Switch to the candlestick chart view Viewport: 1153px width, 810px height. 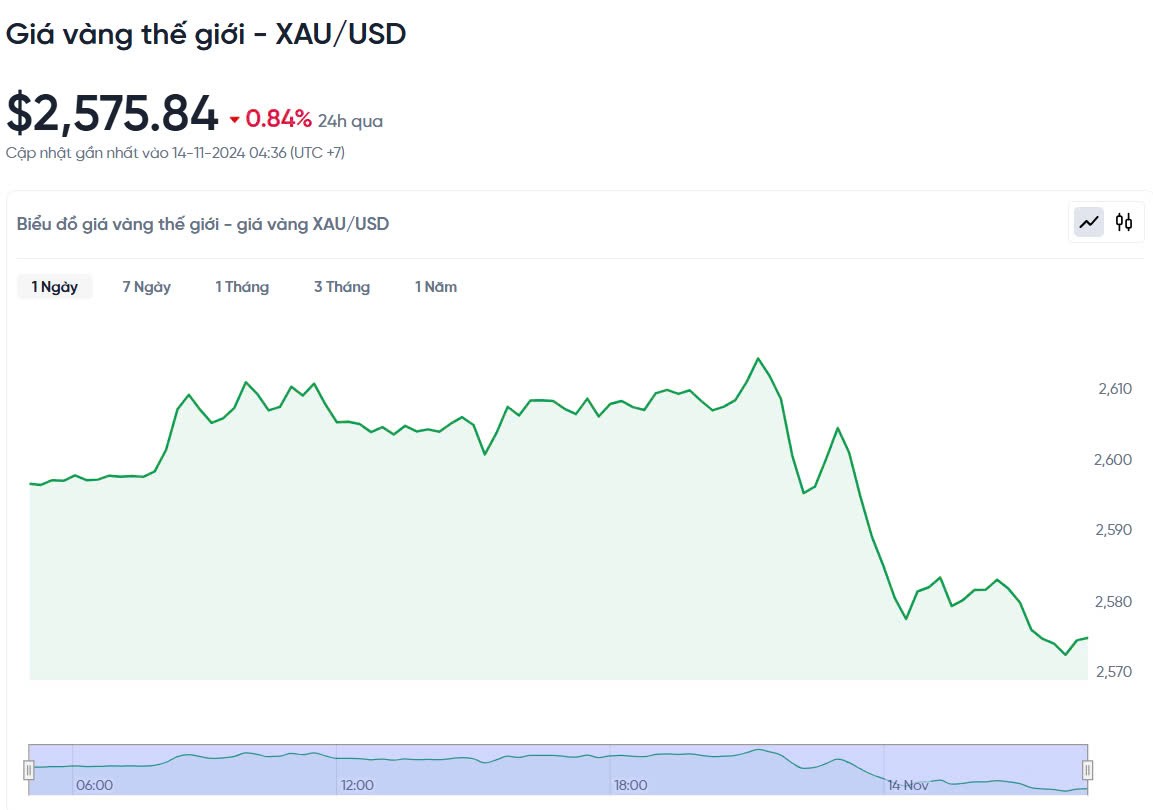(x=1124, y=222)
